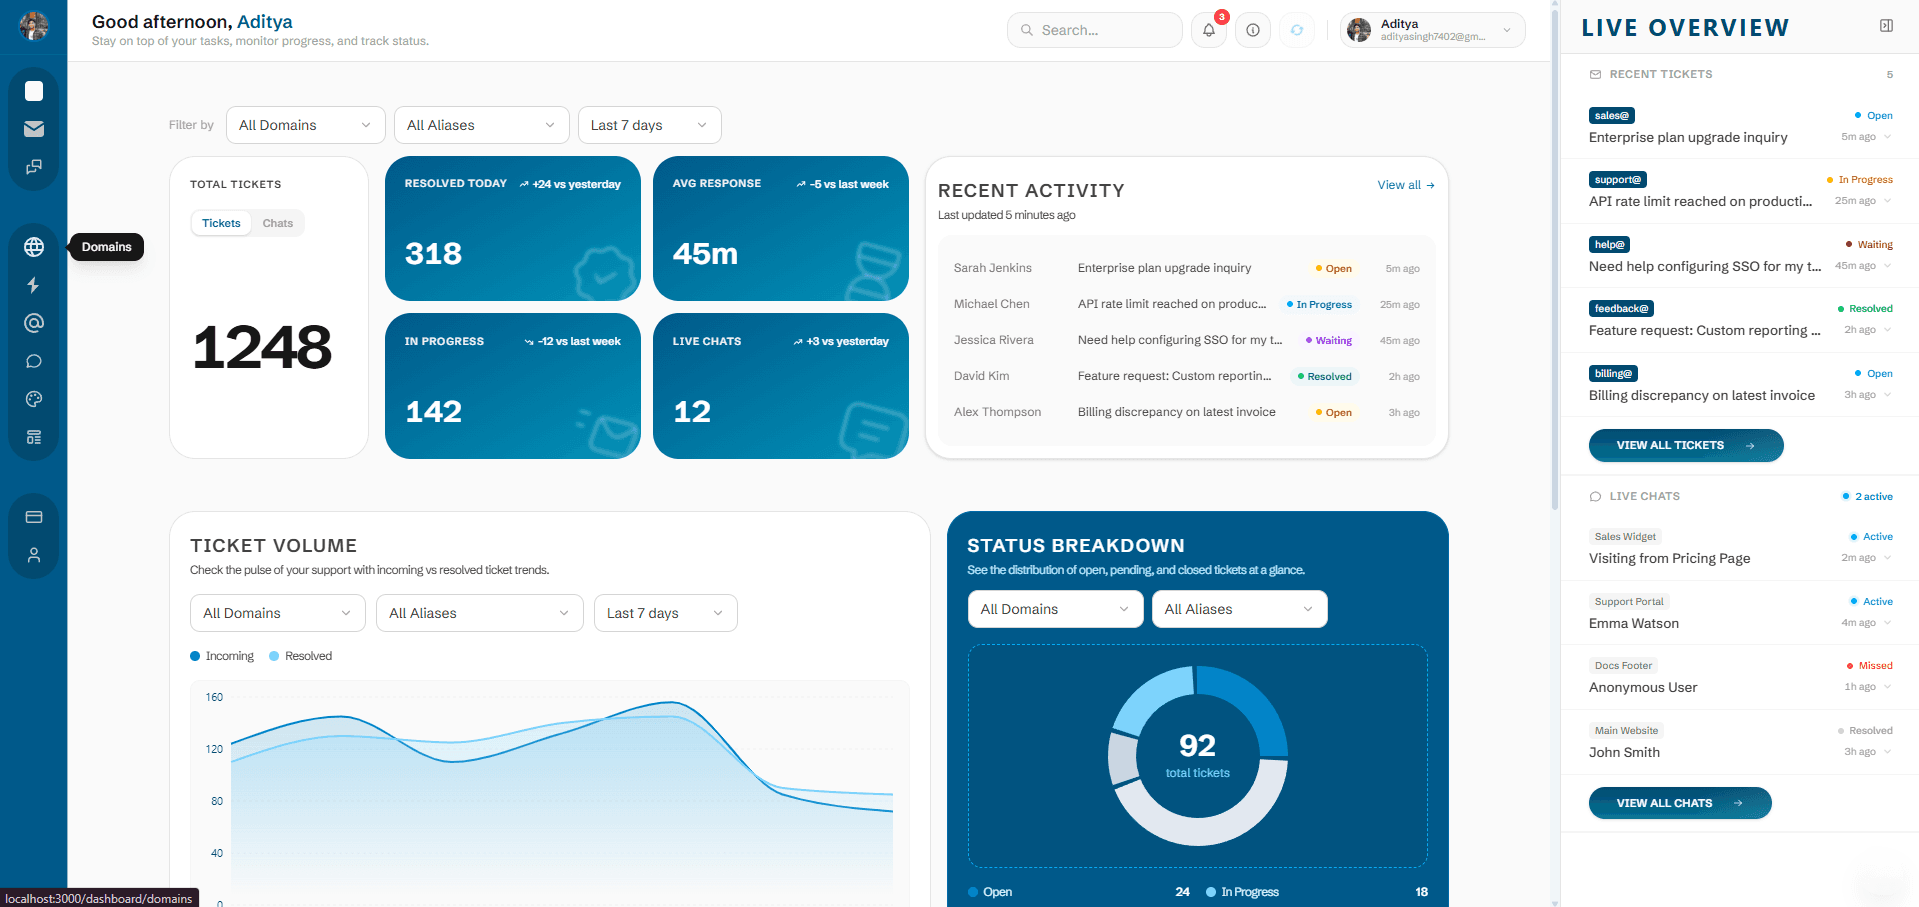1919x907 pixels.
Task: Open the workflow icon below the palette
Action: pos(33,437)
